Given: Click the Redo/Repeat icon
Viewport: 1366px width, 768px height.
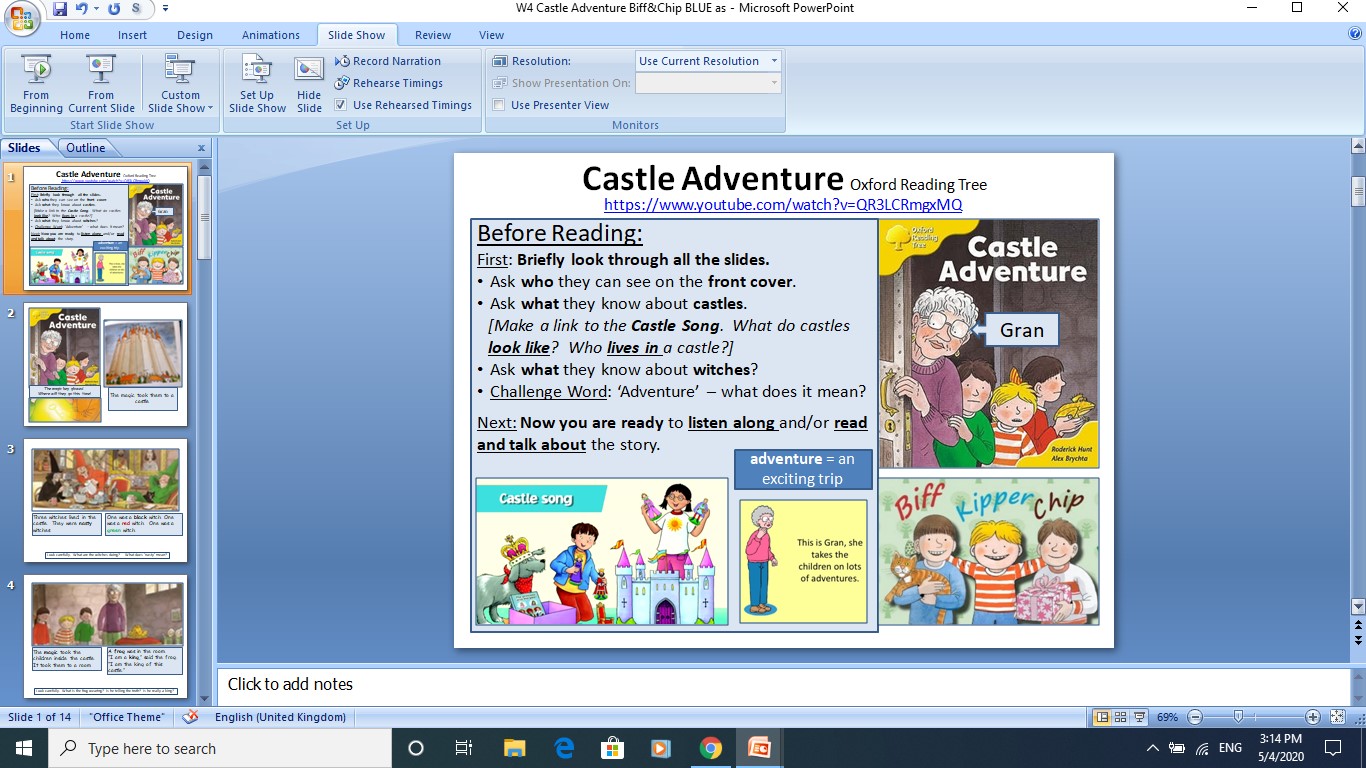Looking at the screenshot, I should click(x=113, y=9).
